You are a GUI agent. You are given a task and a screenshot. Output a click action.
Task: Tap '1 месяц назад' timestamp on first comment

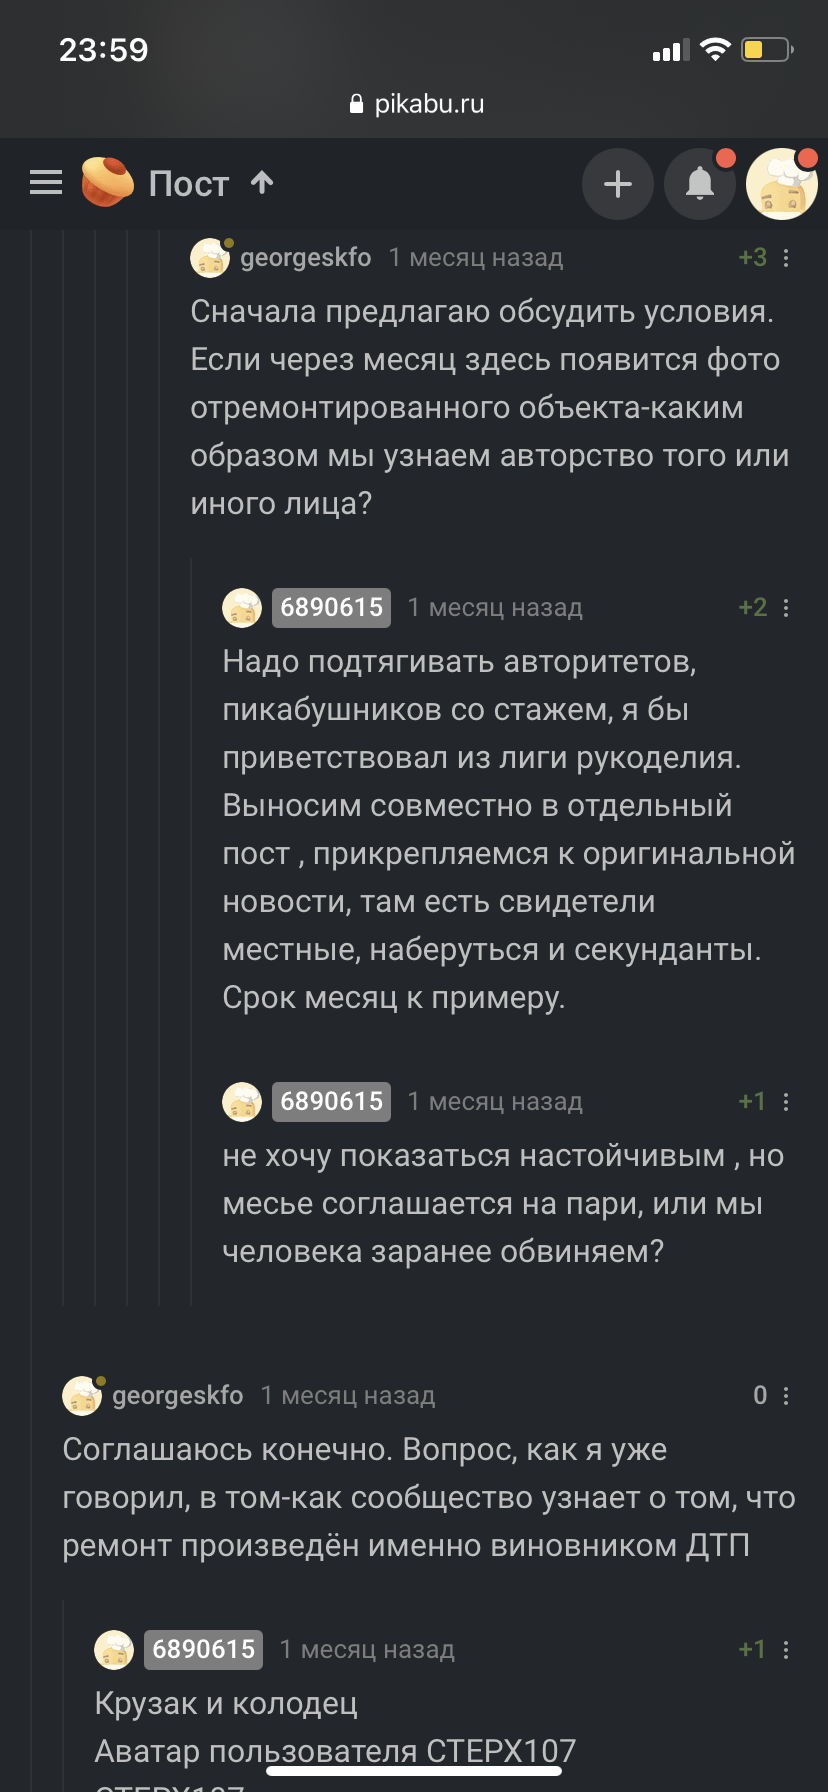click(476, 258)
